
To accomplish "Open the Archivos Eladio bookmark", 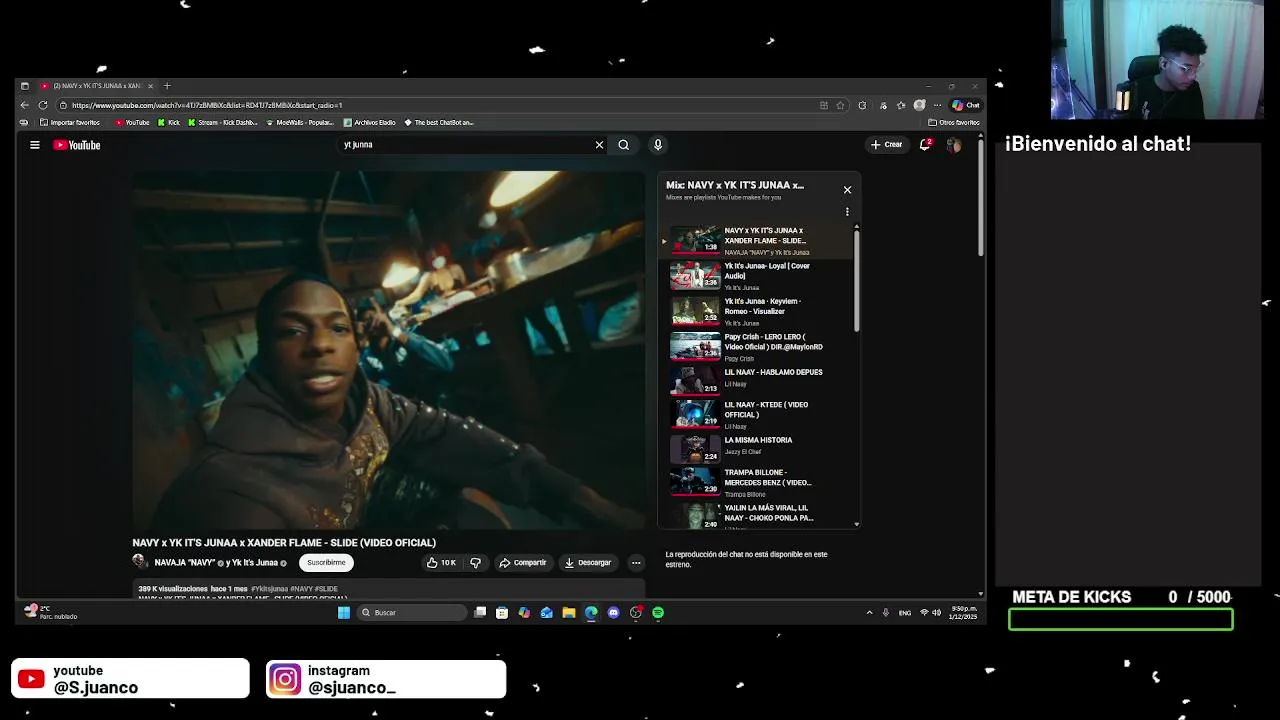I will [370, 123].
